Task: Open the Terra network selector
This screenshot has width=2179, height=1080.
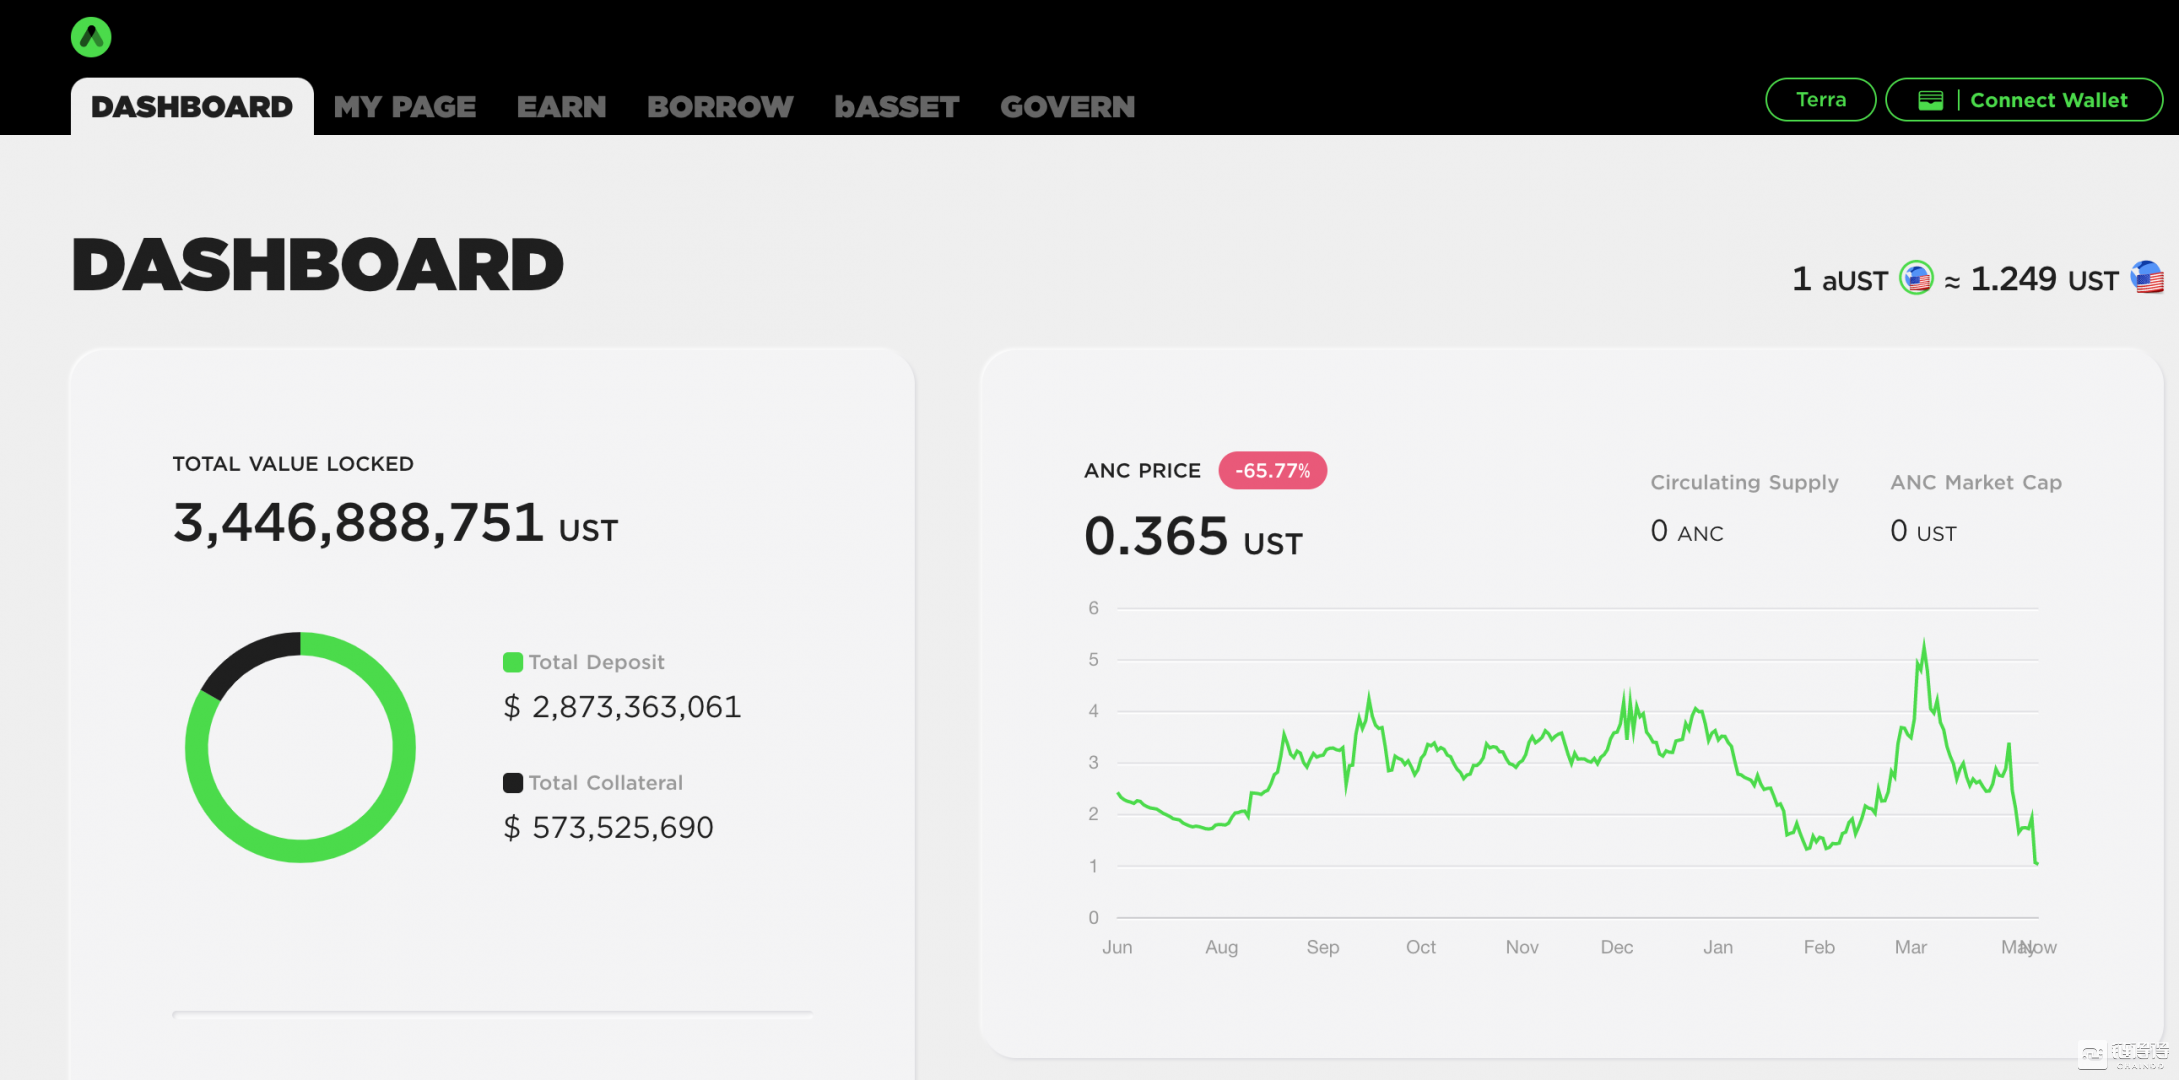Action: click(x=1820, y=100)
